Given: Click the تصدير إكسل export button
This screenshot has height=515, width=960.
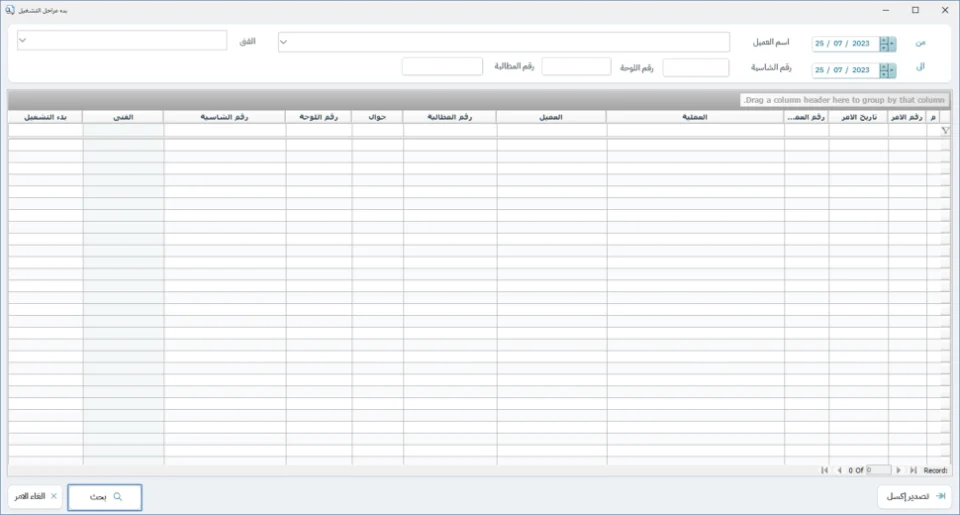Looking at the screenshot, I should (915, 496).
